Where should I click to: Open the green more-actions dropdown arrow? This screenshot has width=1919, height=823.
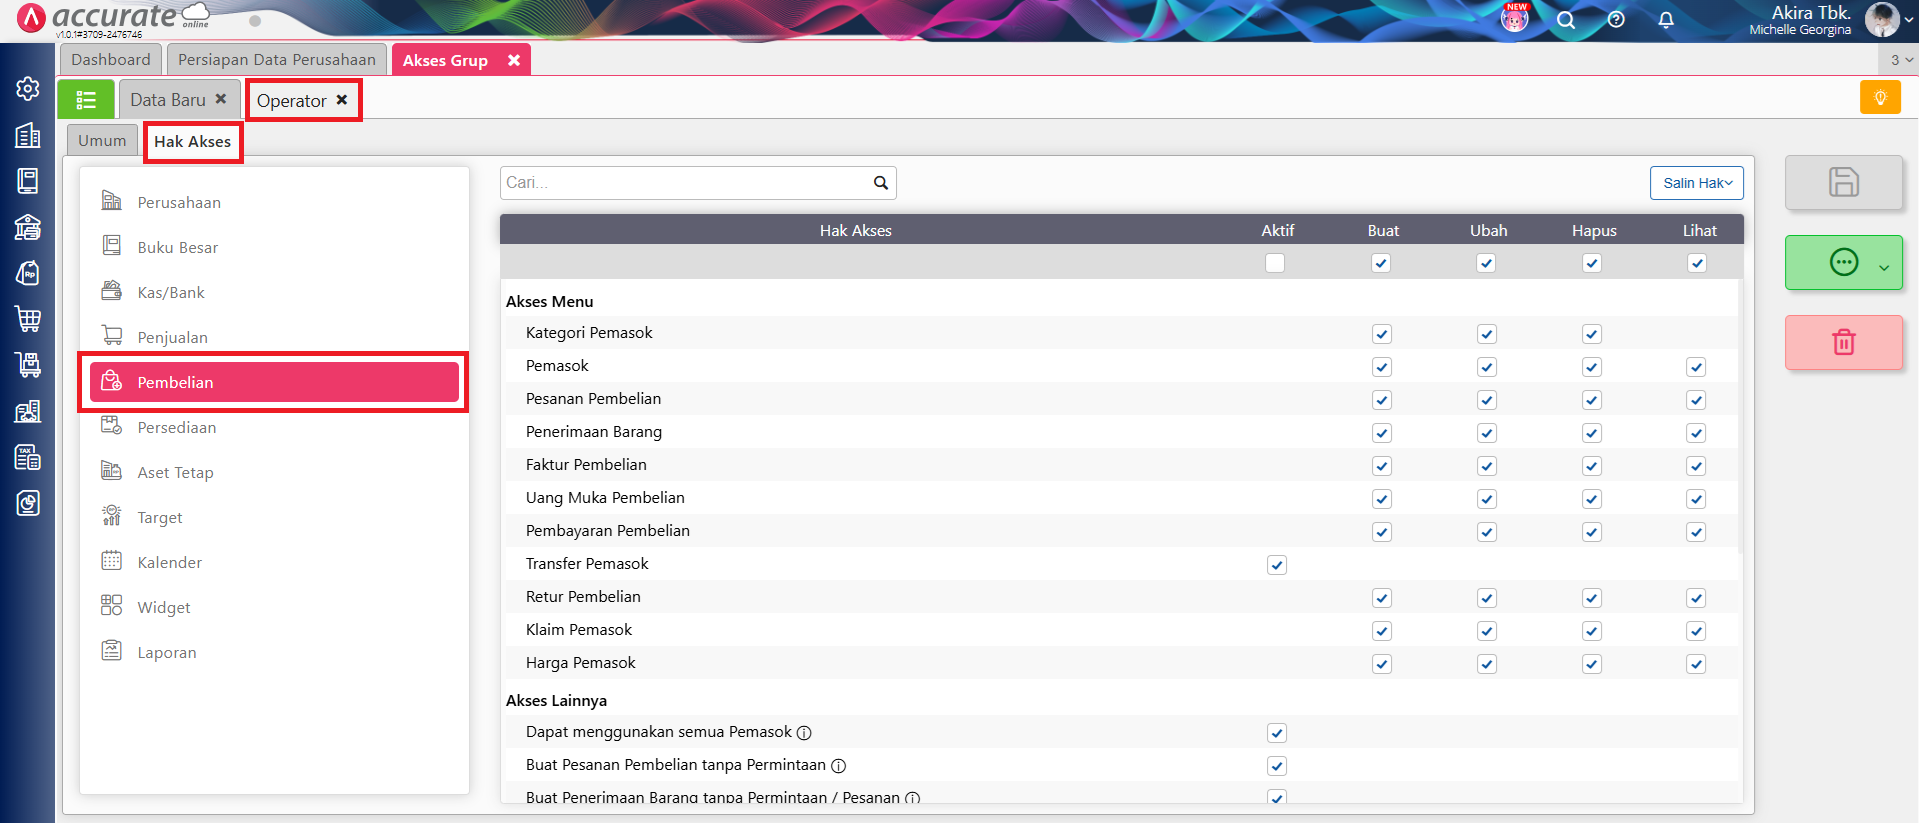click(1884, 267)
